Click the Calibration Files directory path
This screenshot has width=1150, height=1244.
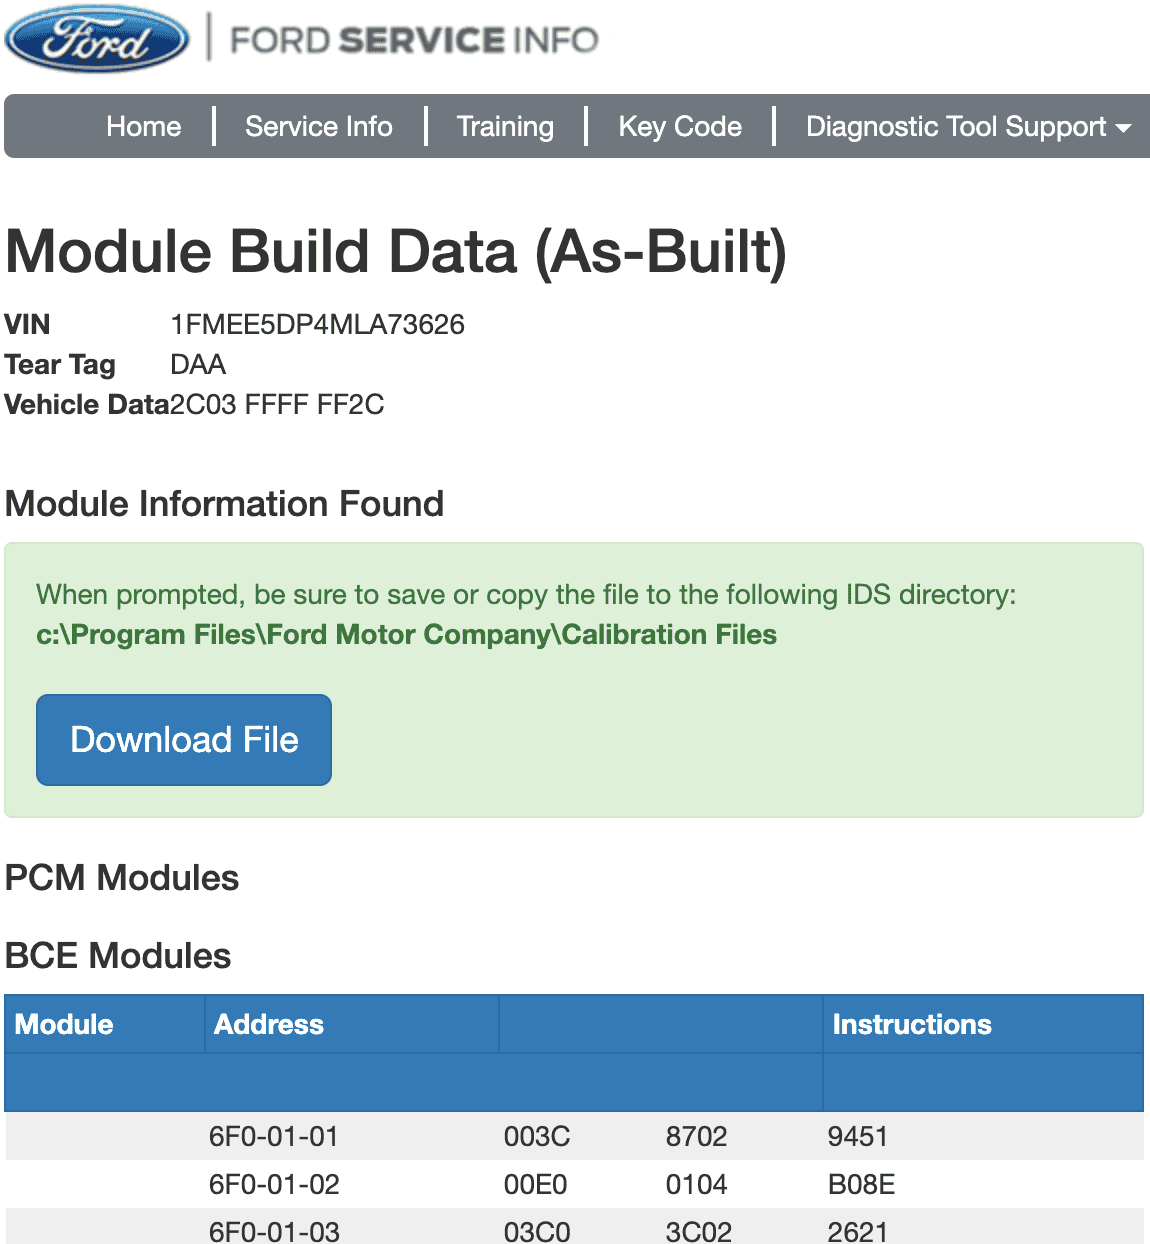point(406,634)
